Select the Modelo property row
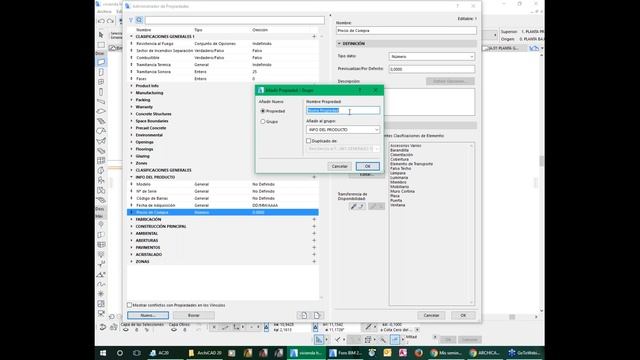The height and width of the screenshot is (360, 640). coord(223,184)
